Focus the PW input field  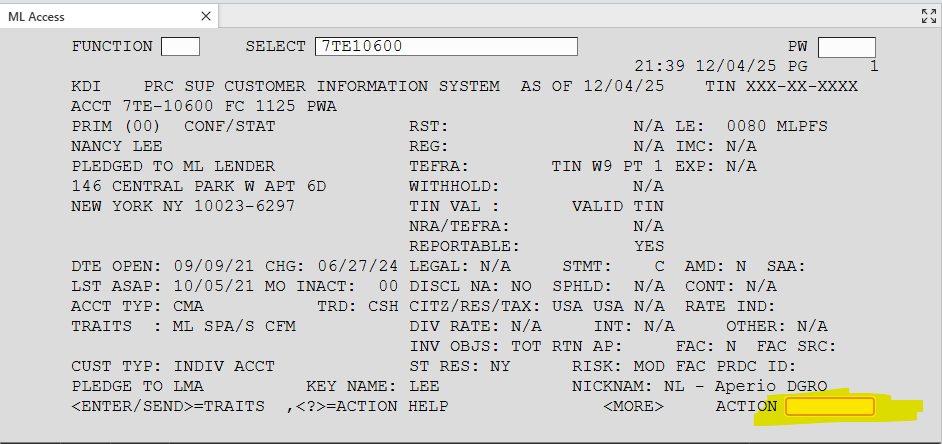(x=846, y=47)
